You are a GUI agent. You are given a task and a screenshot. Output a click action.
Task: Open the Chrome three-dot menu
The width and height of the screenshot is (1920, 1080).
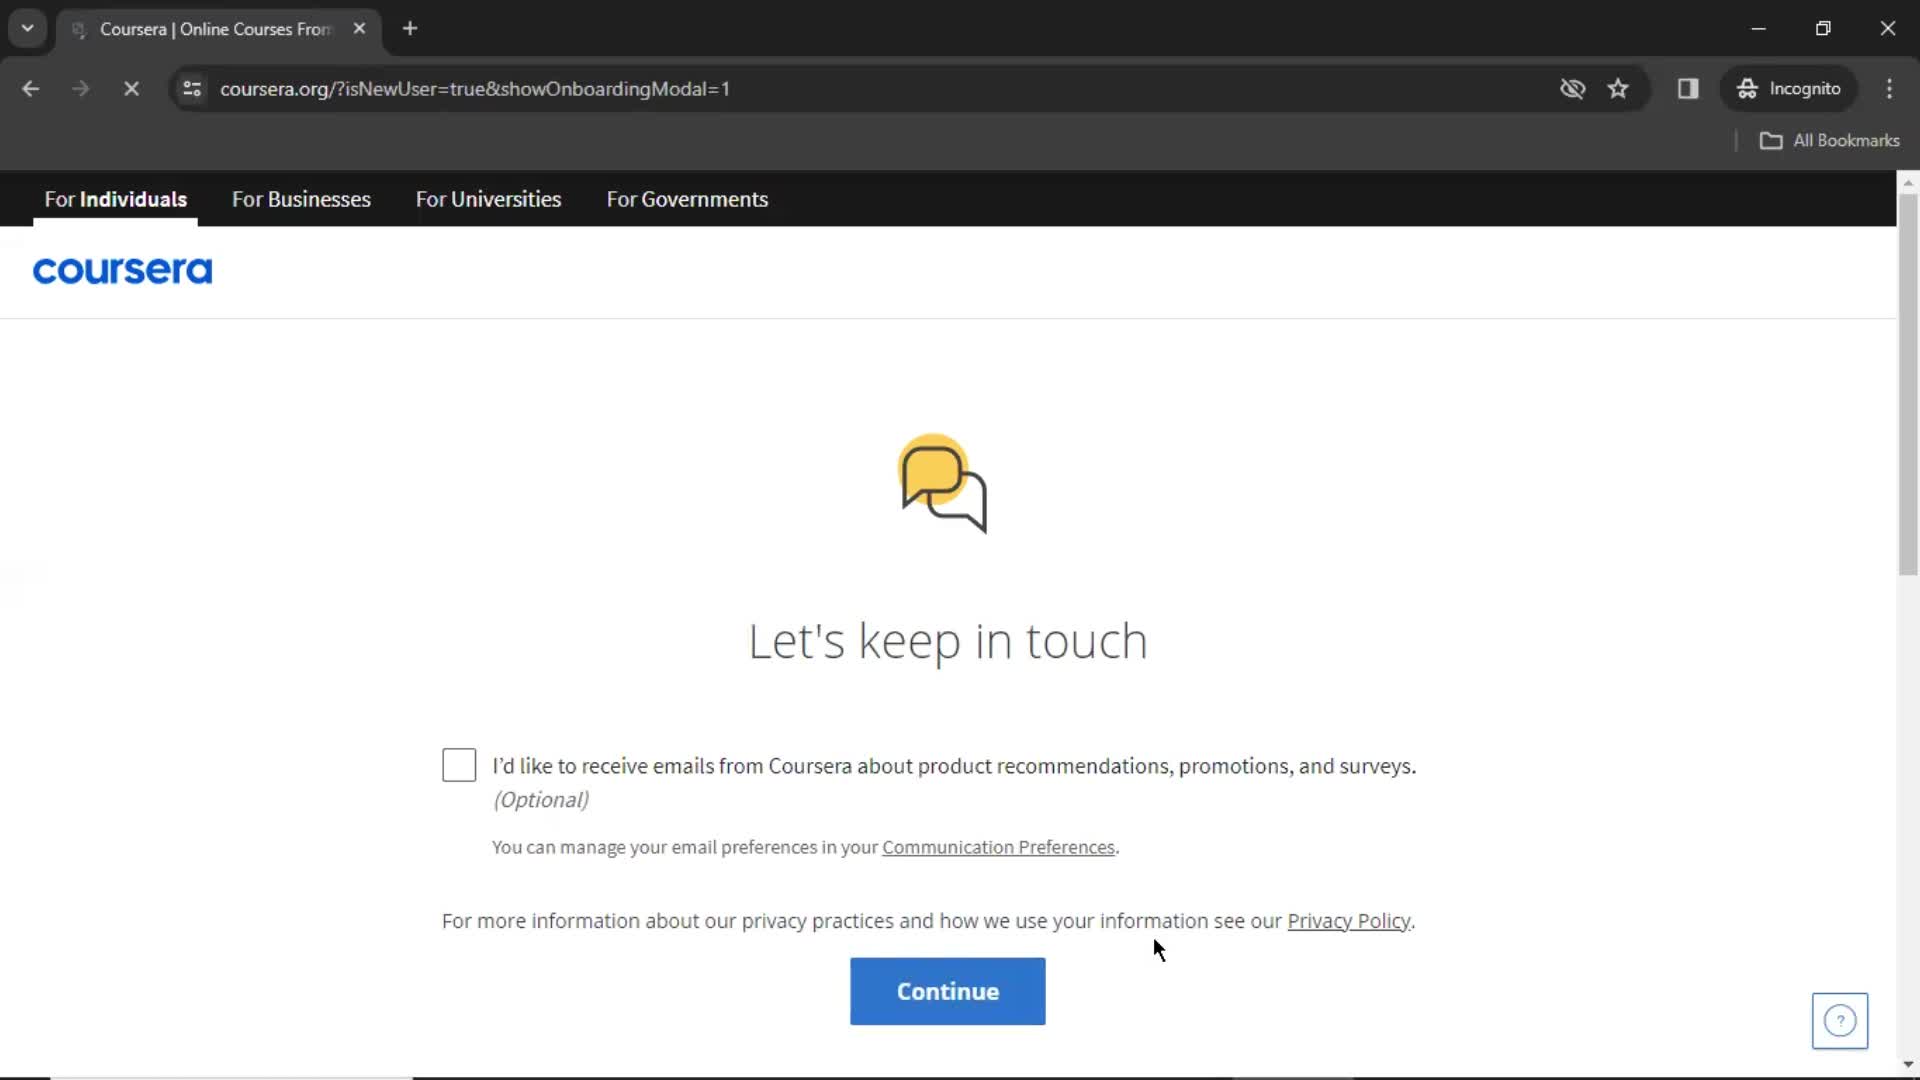[x=1889, y=89]
